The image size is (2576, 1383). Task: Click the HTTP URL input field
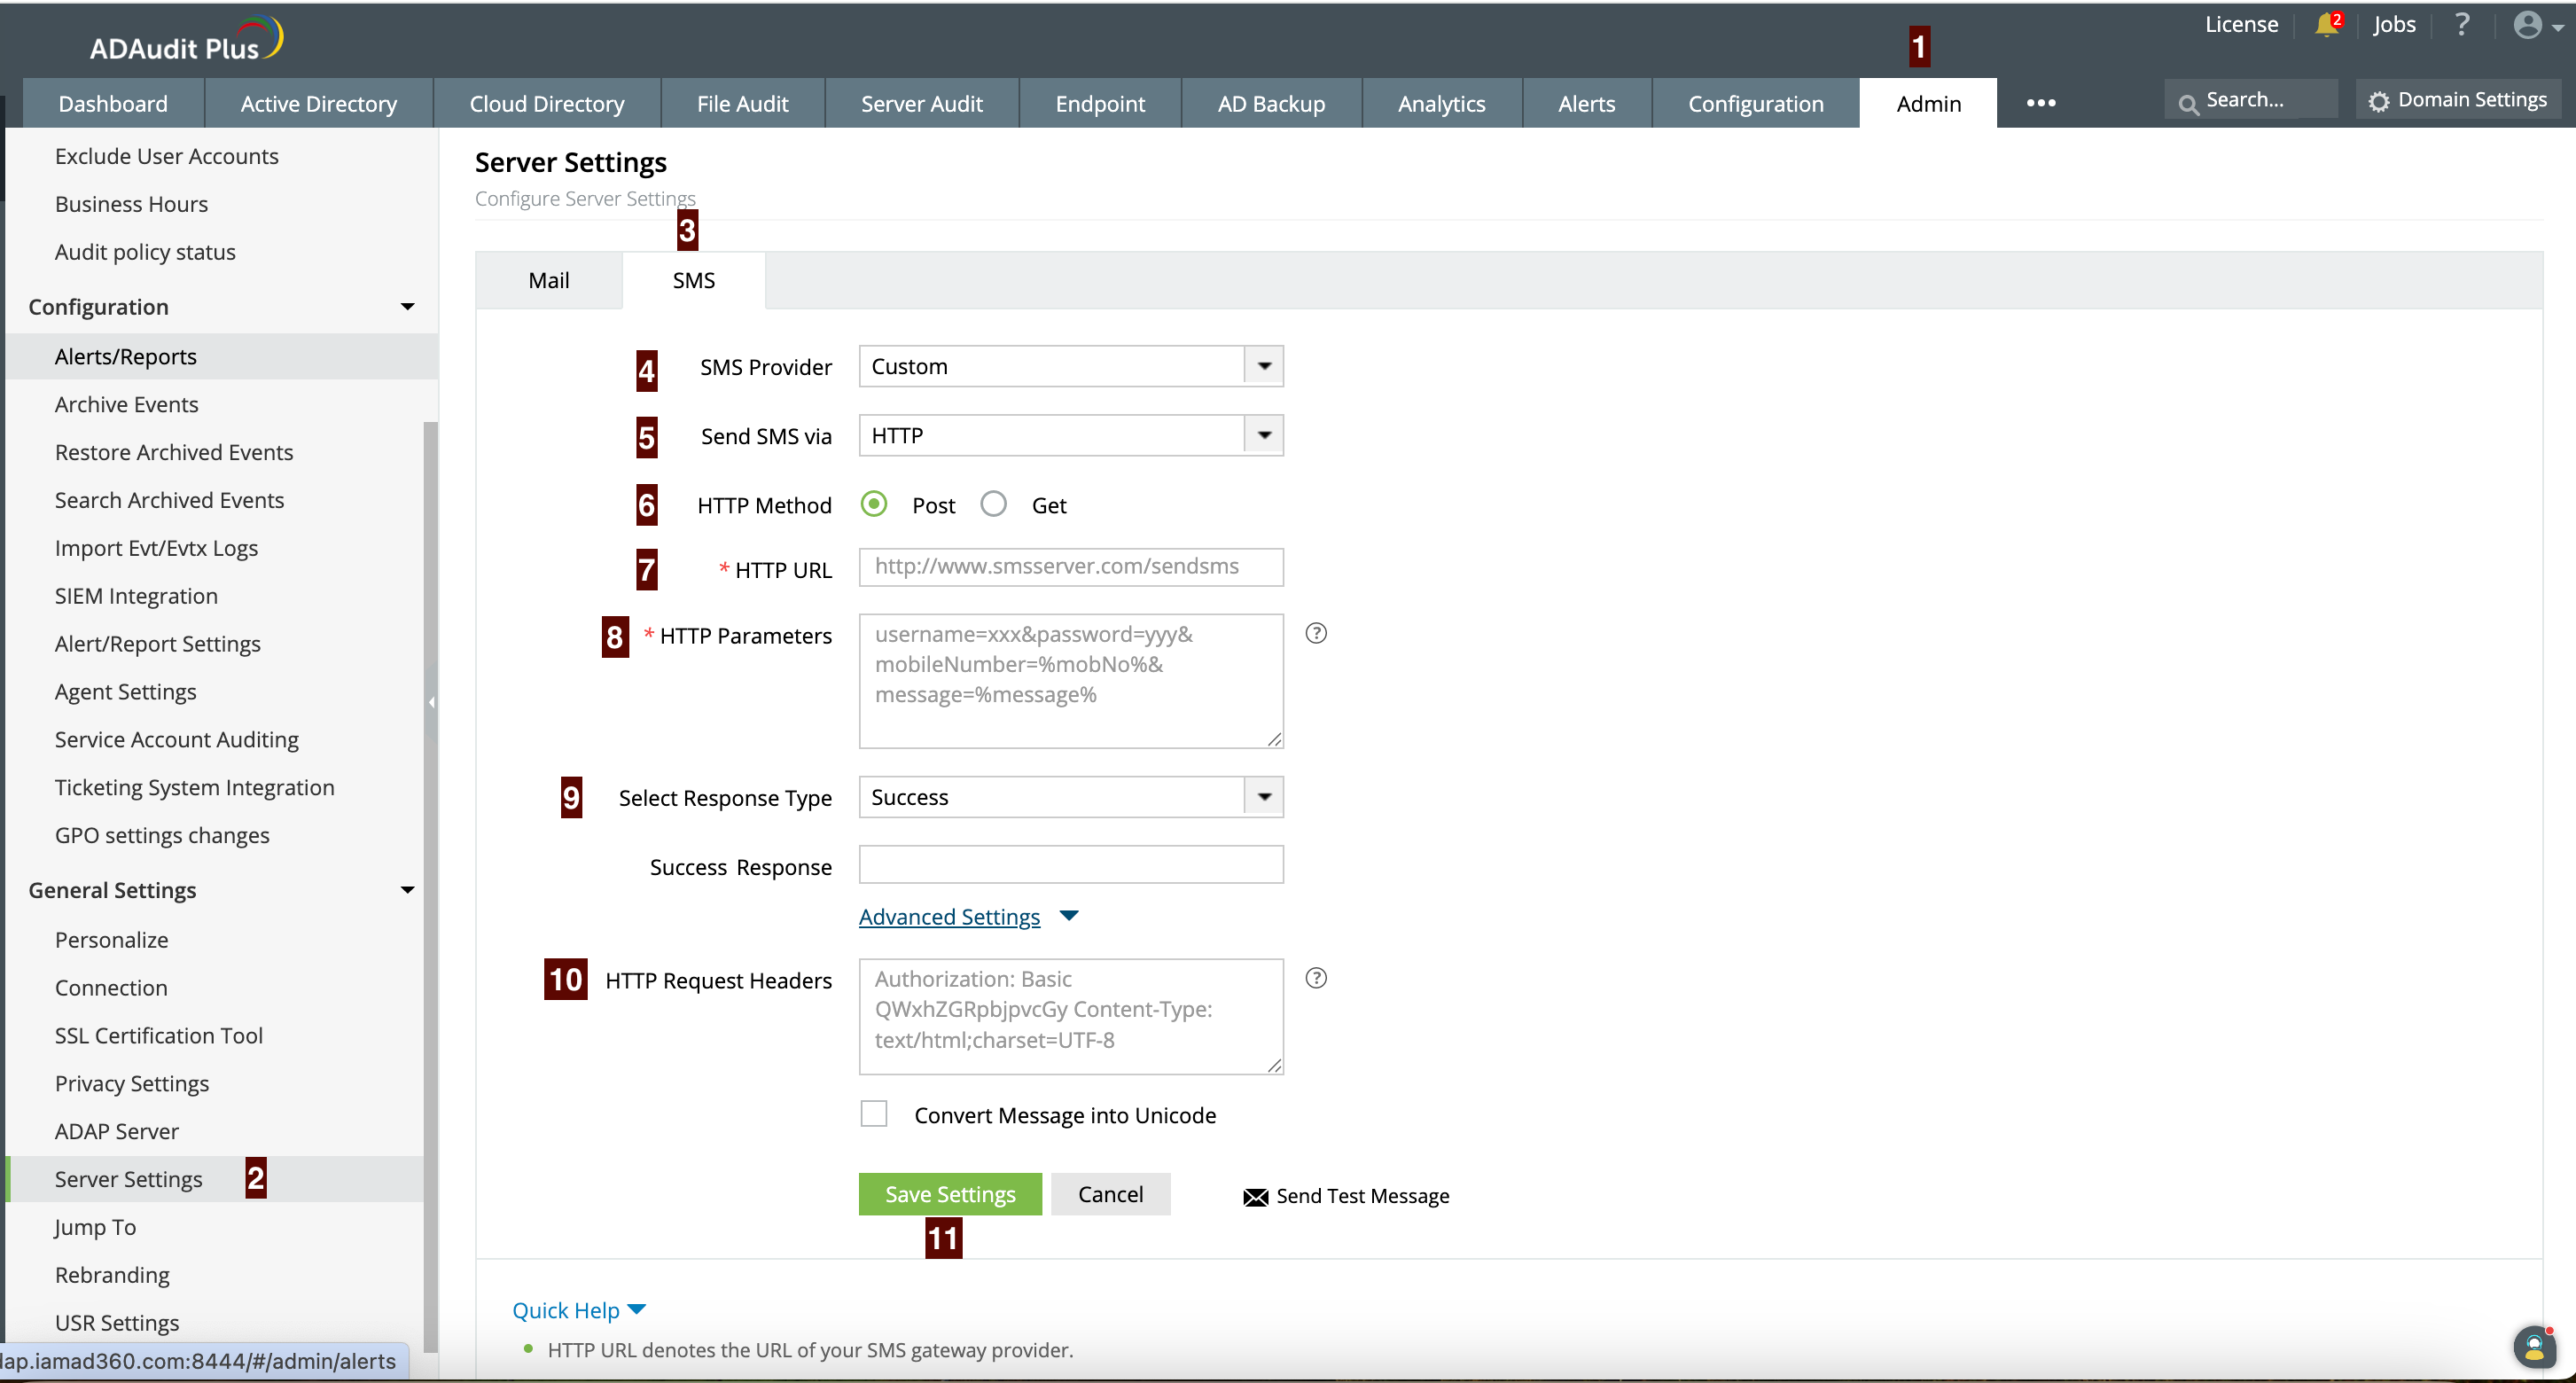coord(1070,567)
